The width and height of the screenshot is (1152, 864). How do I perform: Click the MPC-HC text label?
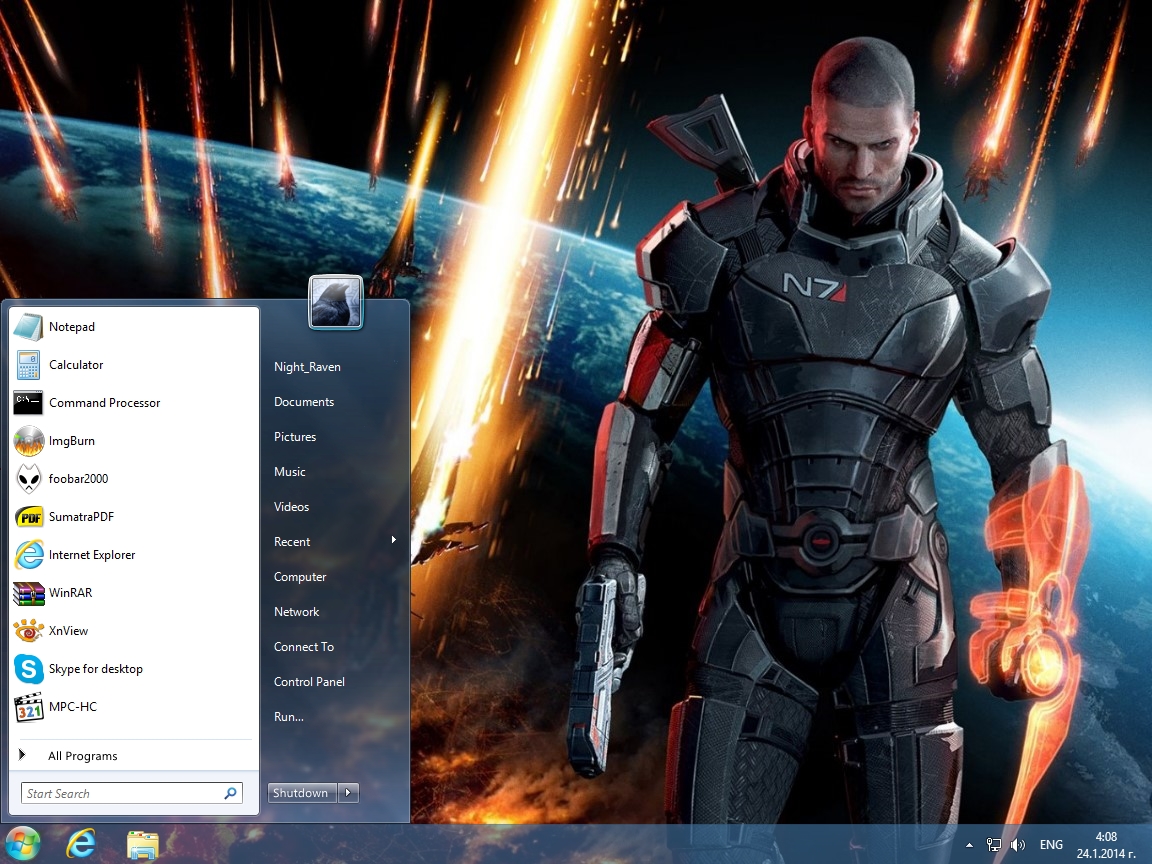coord(73,707)
